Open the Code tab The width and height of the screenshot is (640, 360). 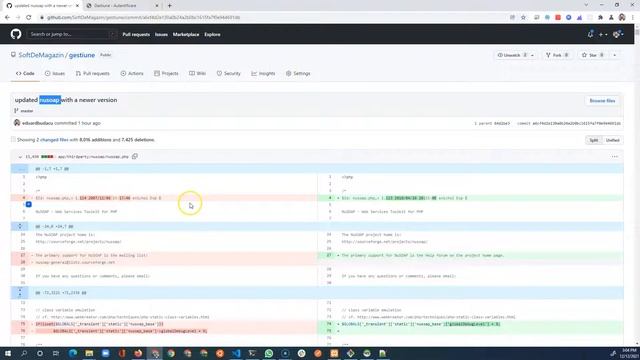point(25,73)
